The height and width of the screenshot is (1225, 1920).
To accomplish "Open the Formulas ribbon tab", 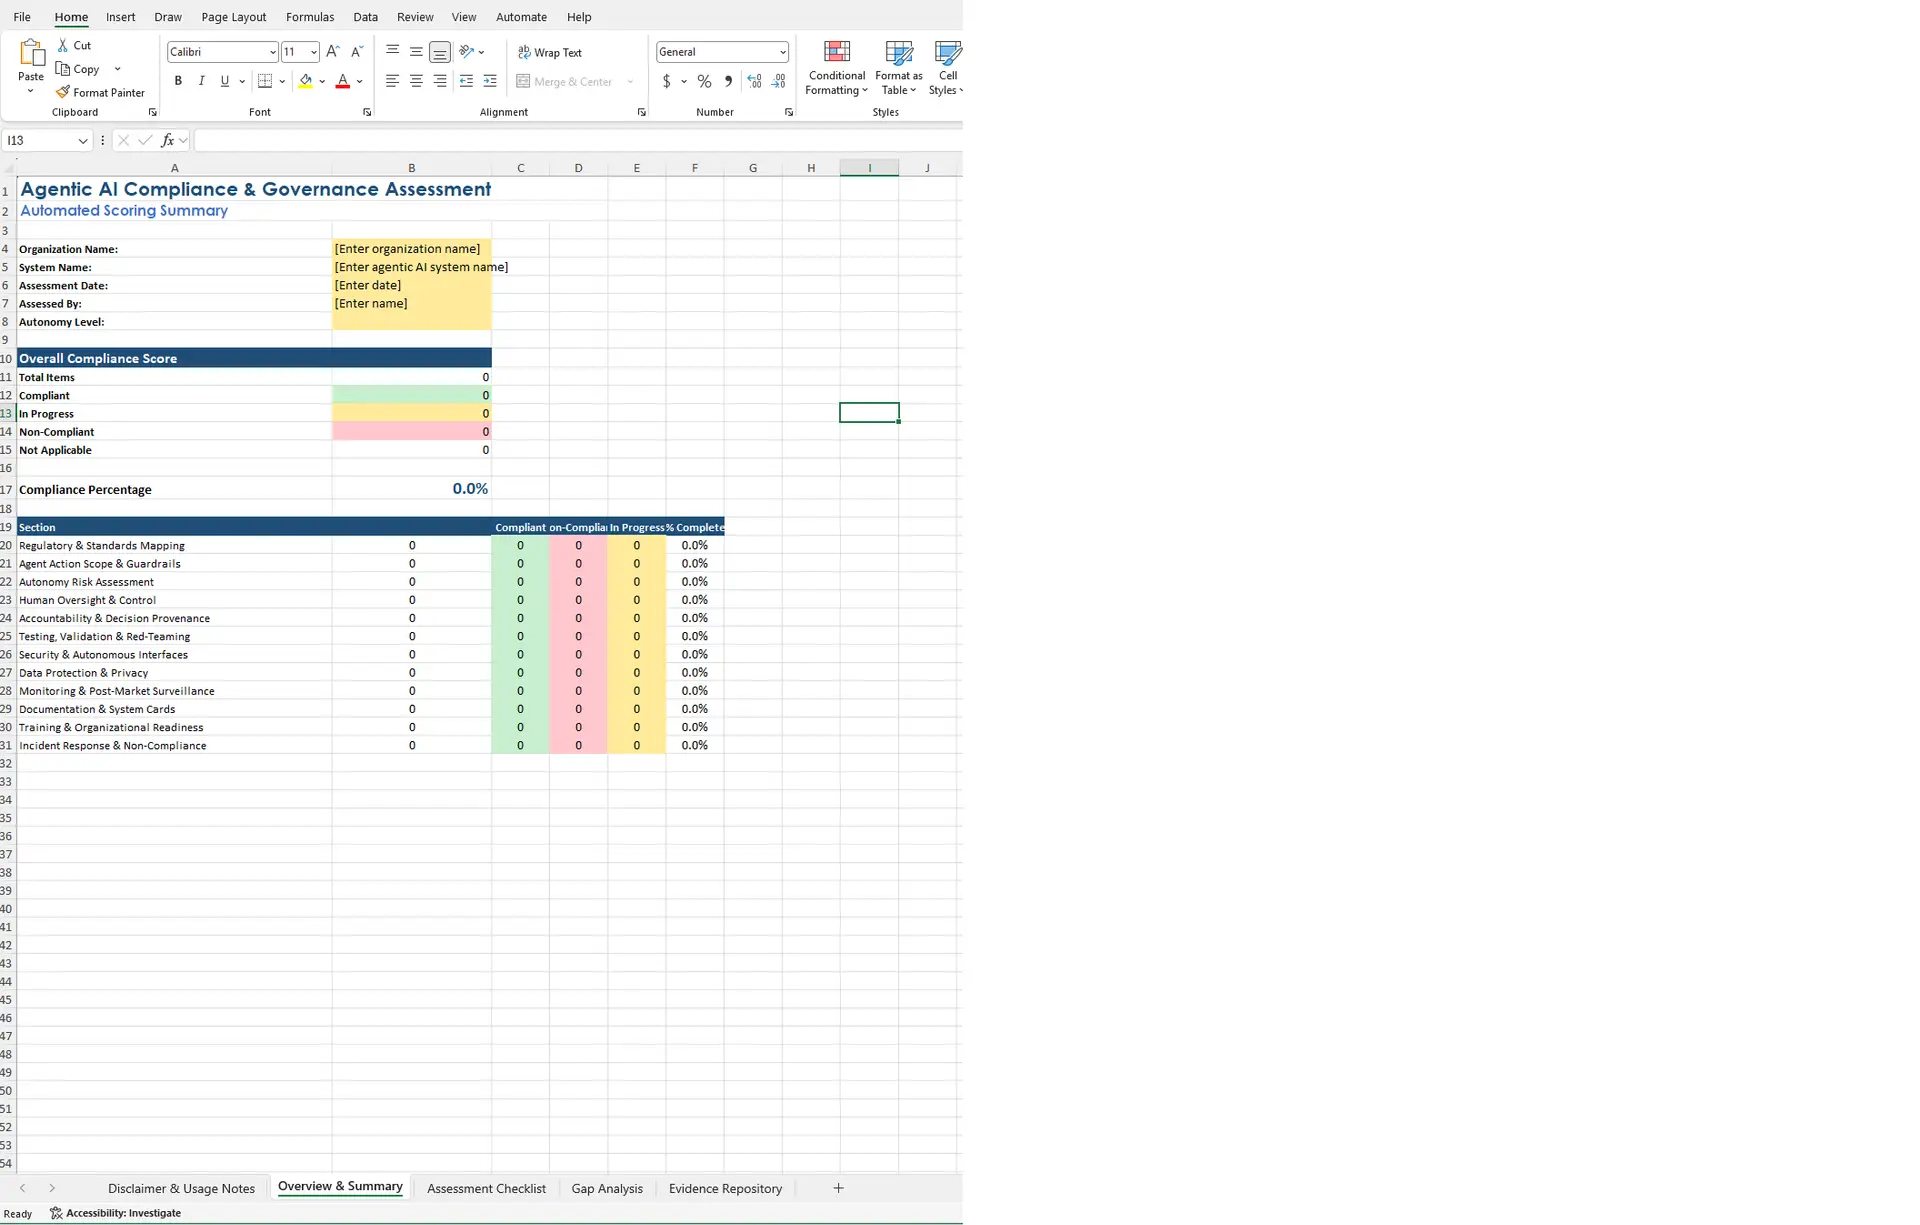I will click(309, 17).
